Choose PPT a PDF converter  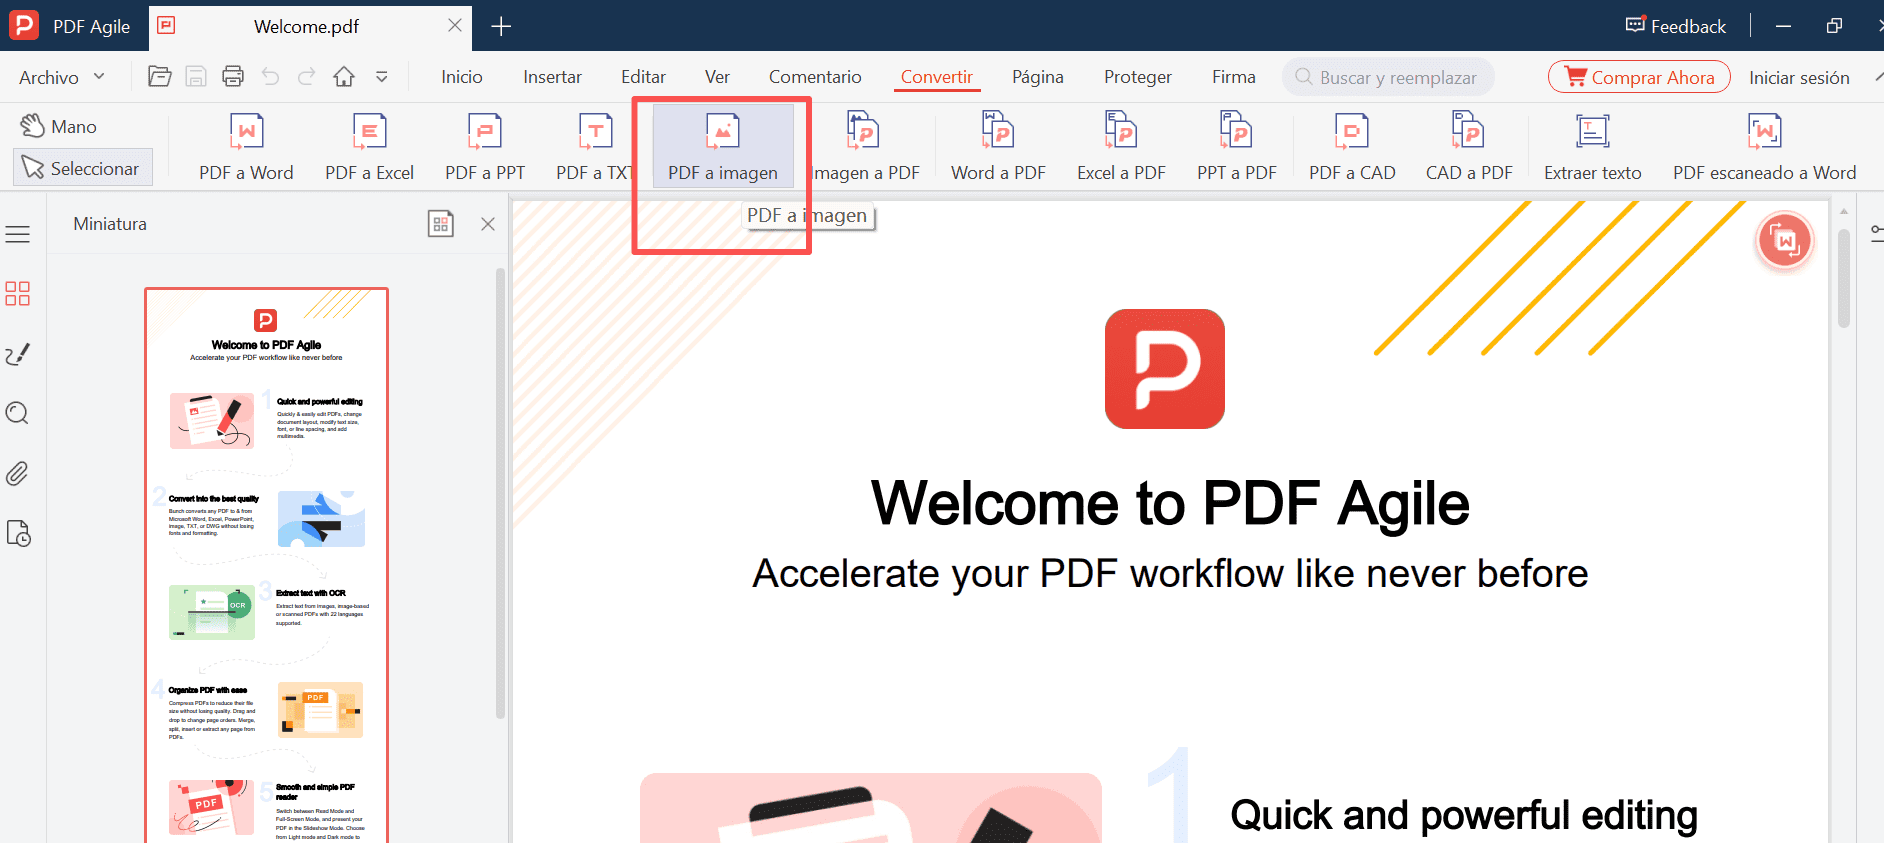1237,147
